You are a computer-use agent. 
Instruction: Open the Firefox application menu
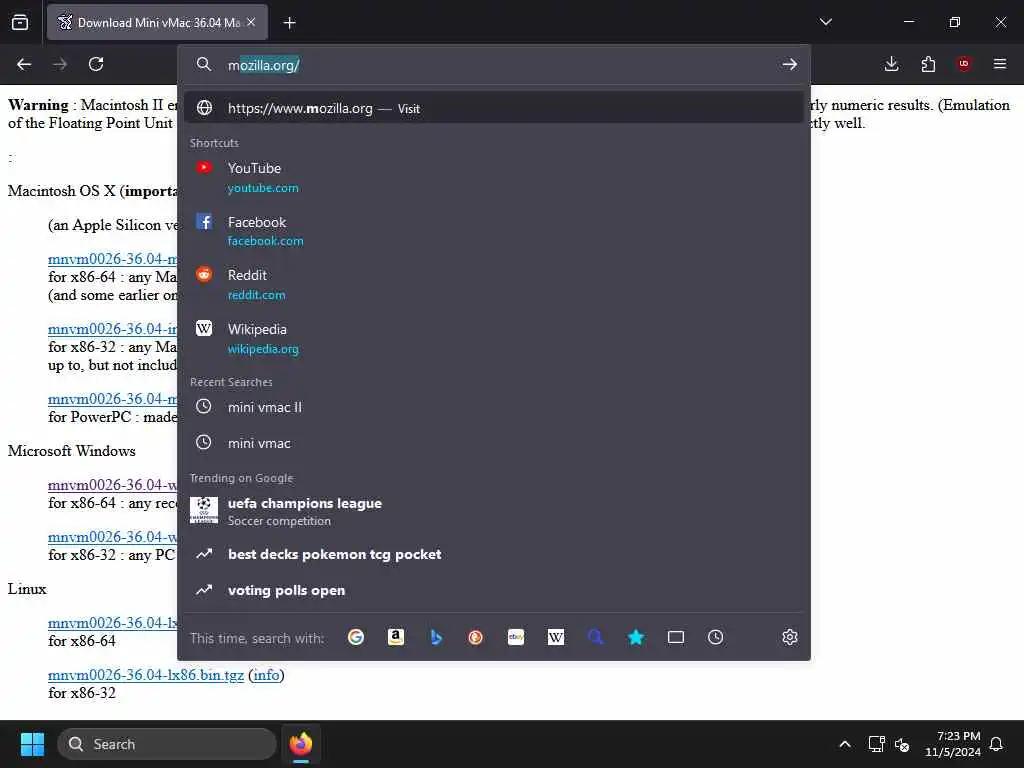1000,64
